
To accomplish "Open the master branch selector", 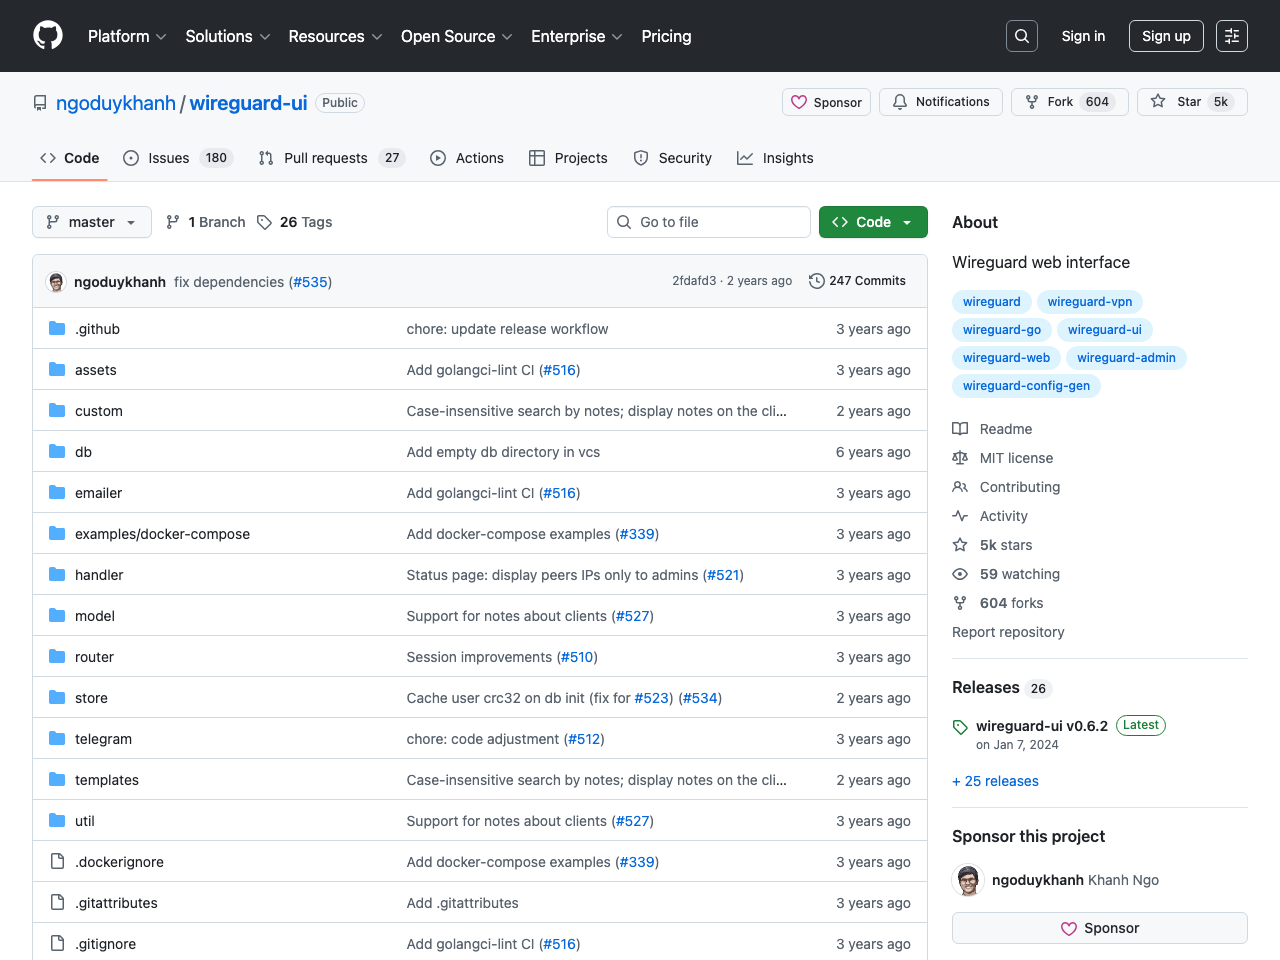I will coord(91,221).
